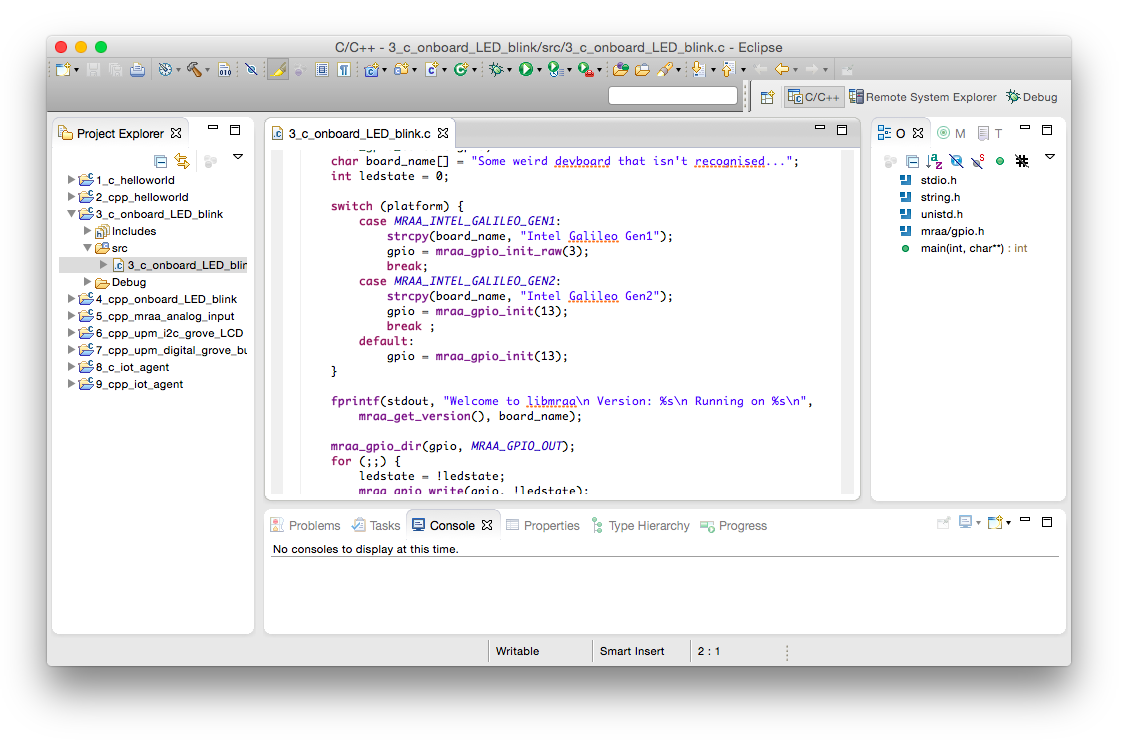
Task: Click the Quick Access search field
Action: (673, 96)
